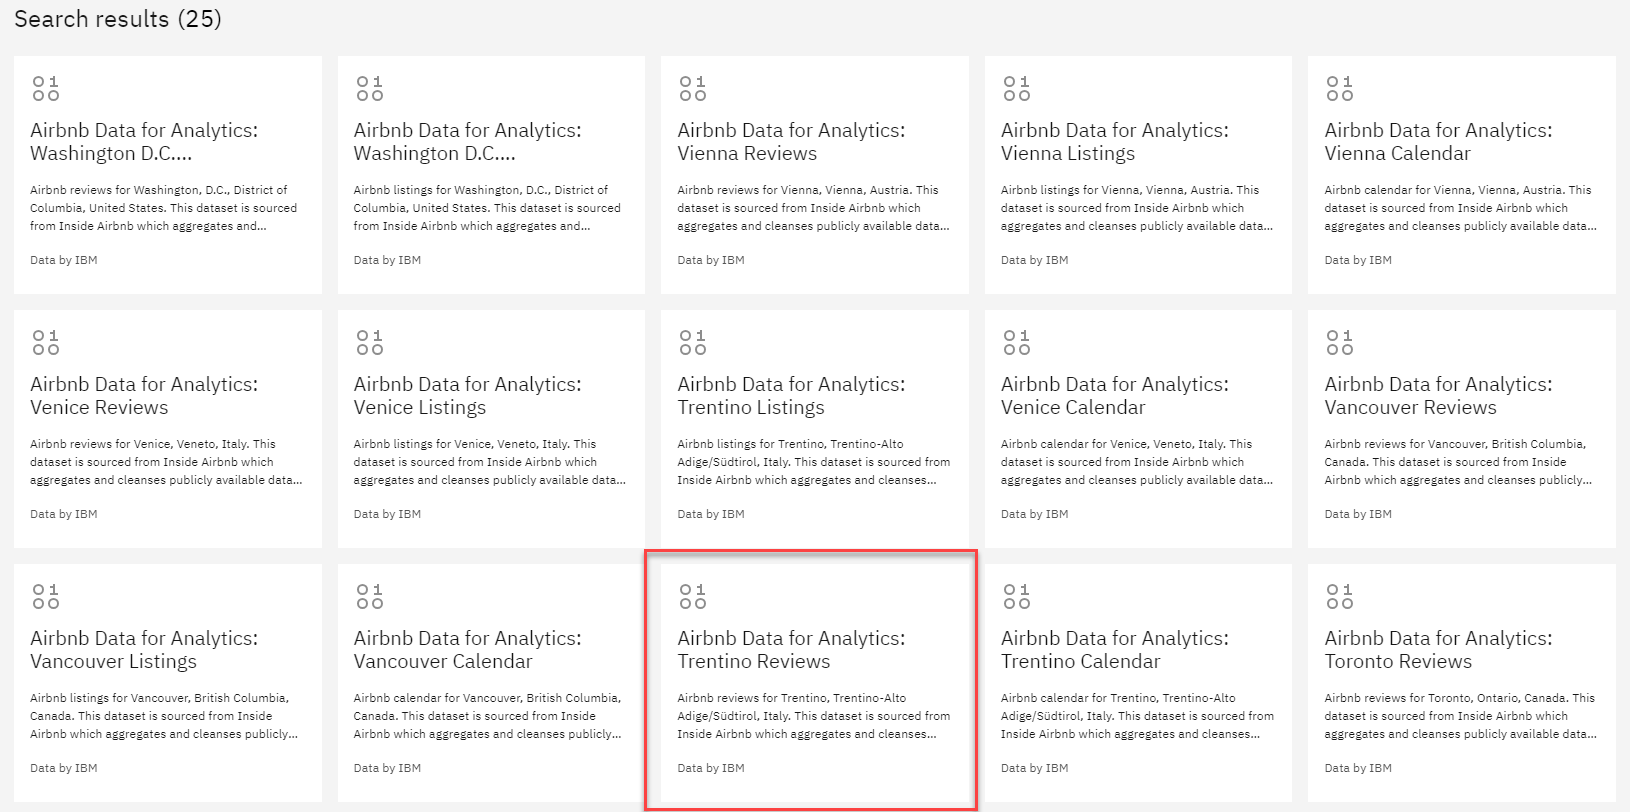Image resolution: width=1630 pixels, height=812 pixels.
Task: Open the Venice Listings dataset title
Action: (x=467, y=396)
